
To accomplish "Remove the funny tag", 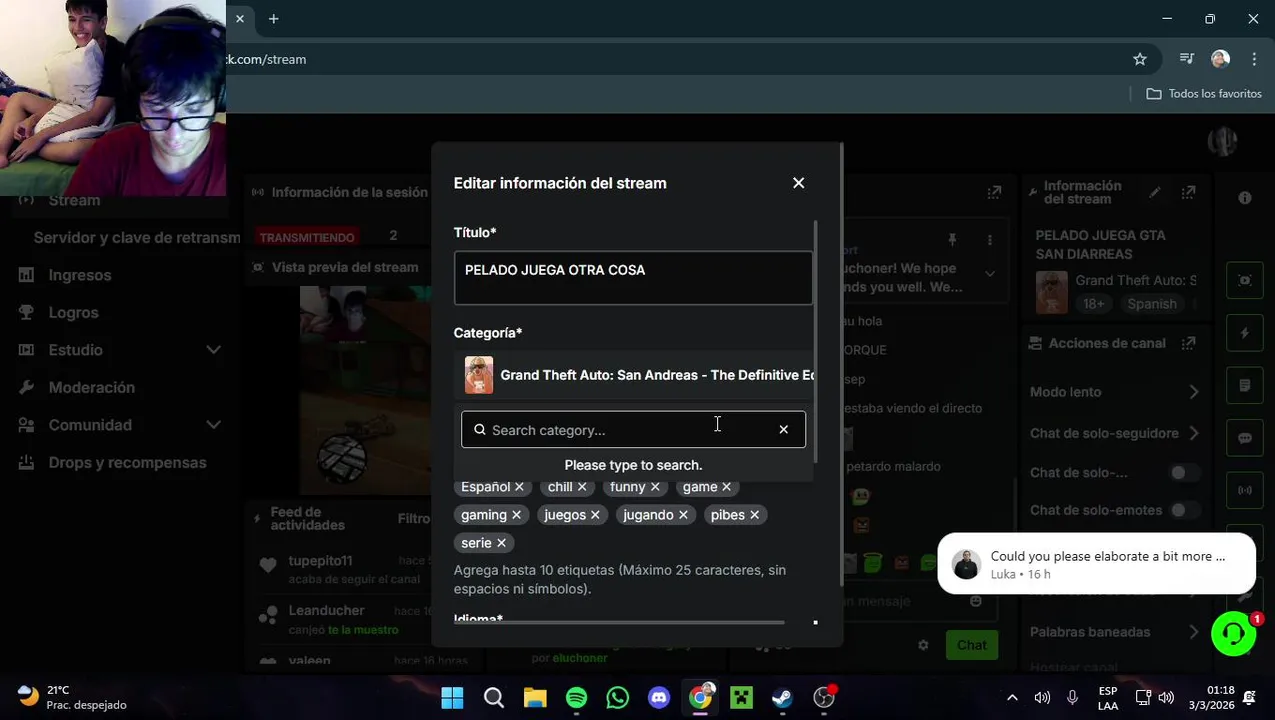I will [655, 487].
